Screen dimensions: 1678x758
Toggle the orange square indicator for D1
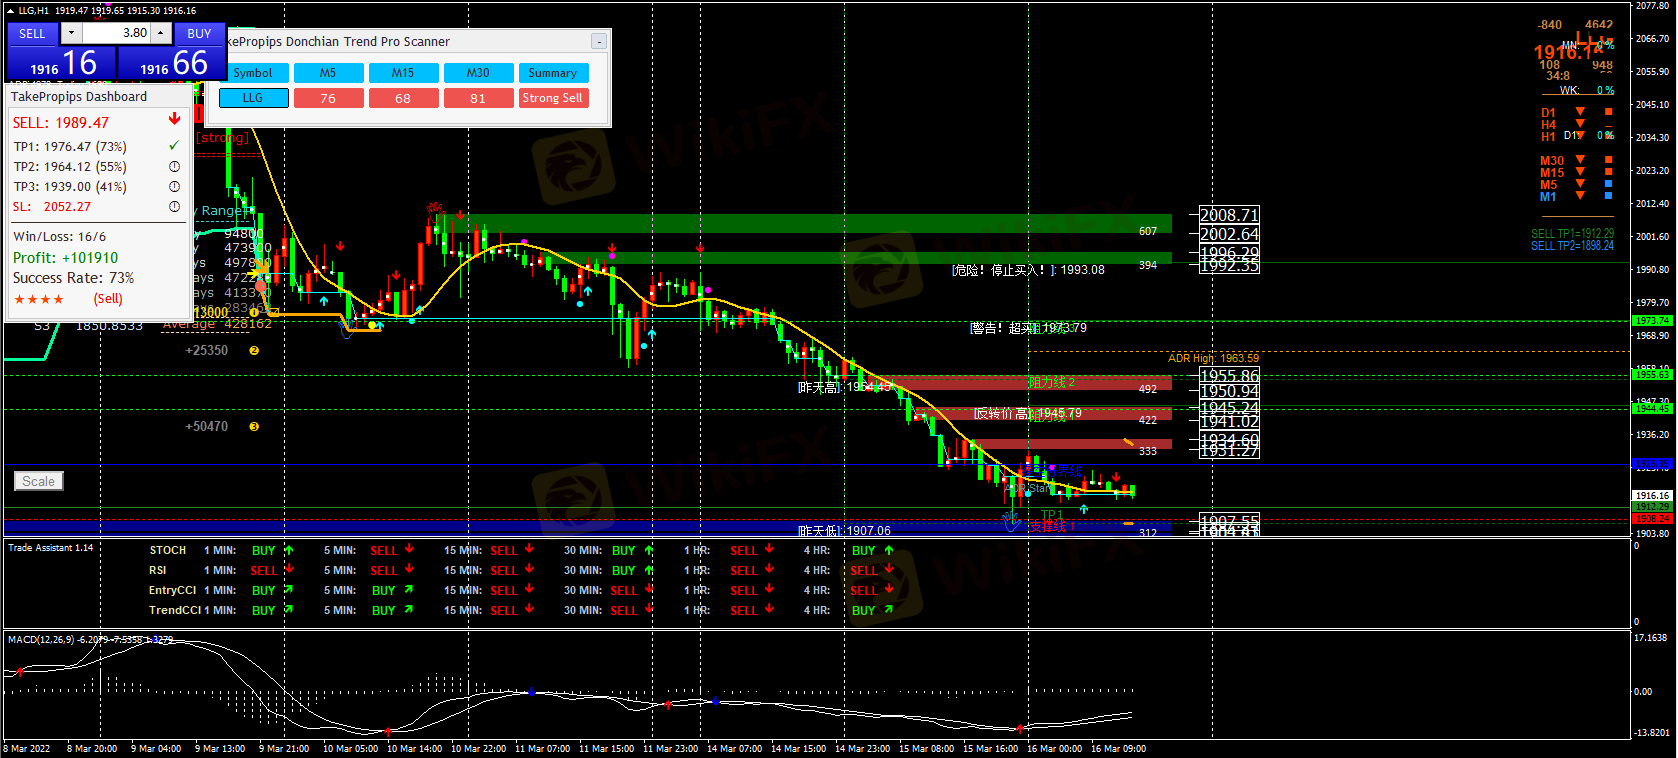(1608, 112)
